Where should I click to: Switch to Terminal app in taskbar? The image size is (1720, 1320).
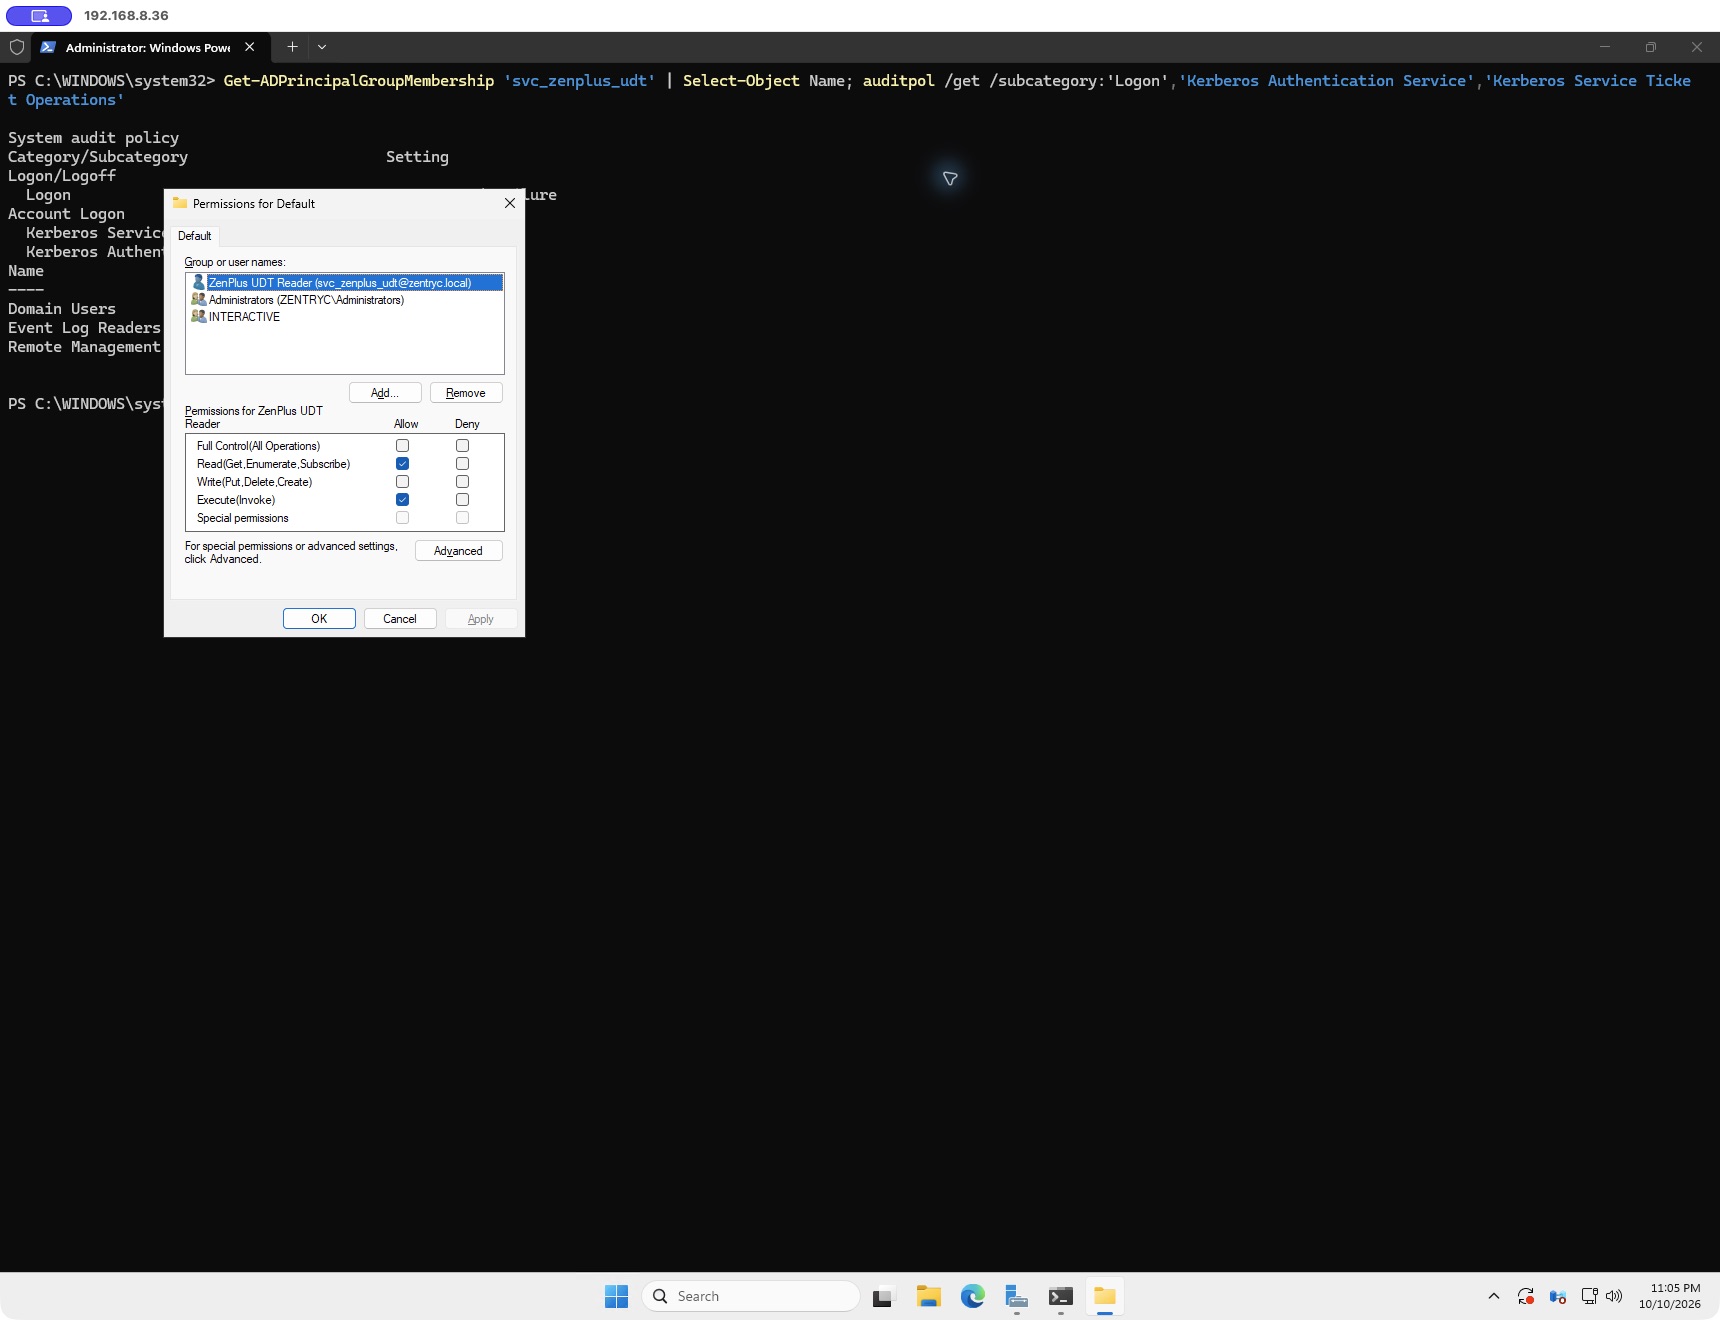(x=1061, y=1296)
